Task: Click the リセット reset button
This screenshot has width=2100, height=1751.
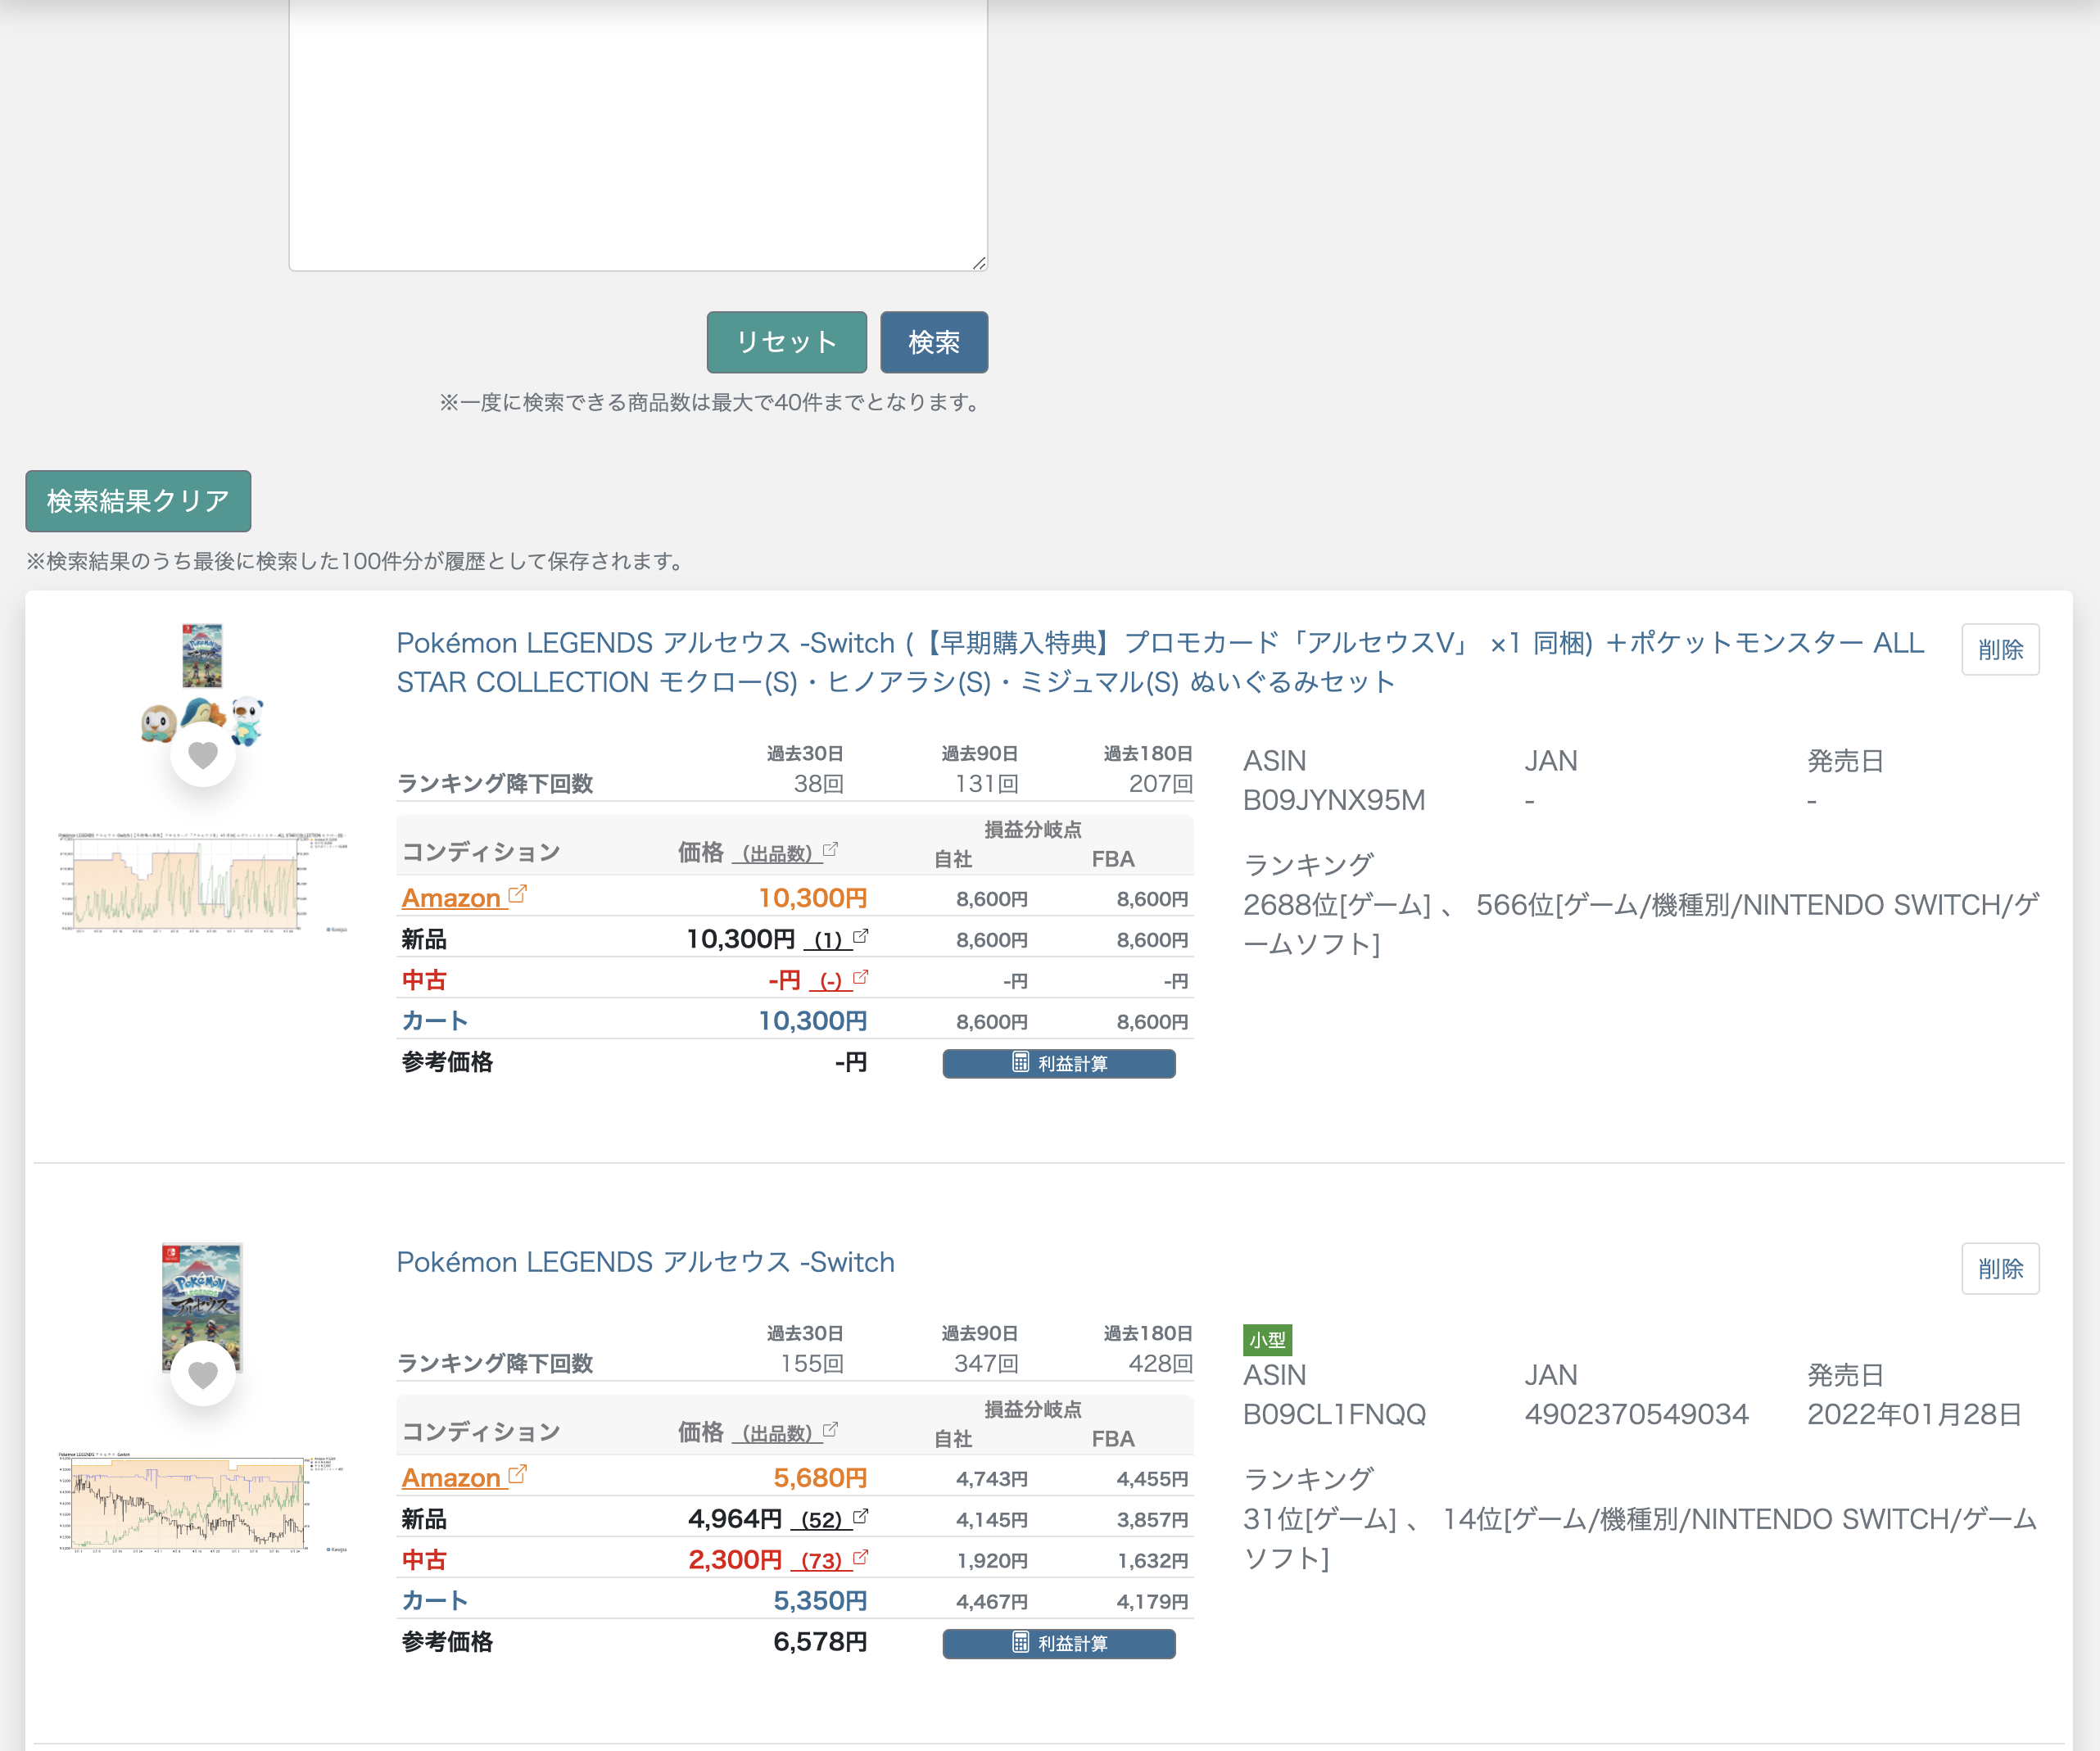Action: pyautogui.click(x=786, y=342)
